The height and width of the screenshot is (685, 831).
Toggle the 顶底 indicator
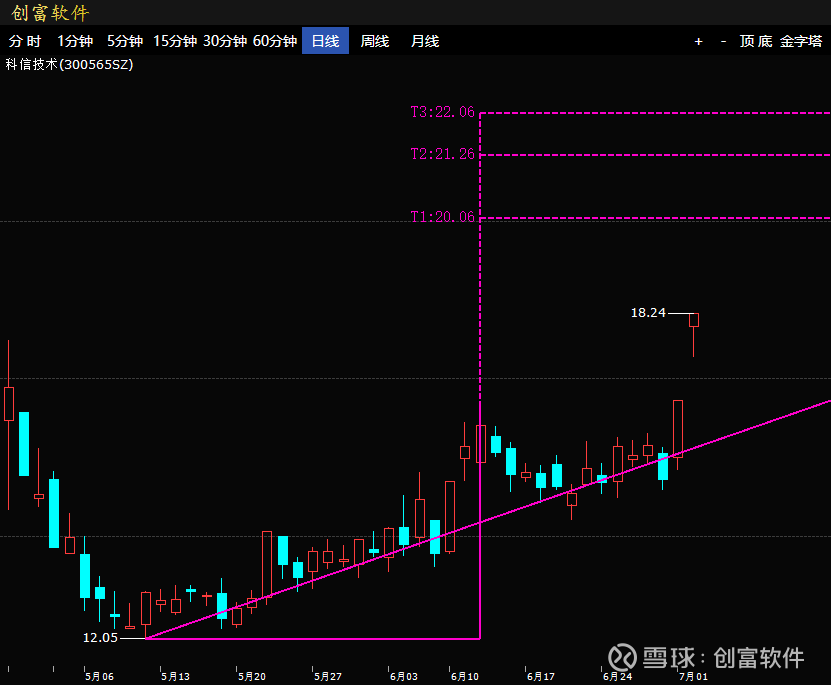(x=756, y=41)
